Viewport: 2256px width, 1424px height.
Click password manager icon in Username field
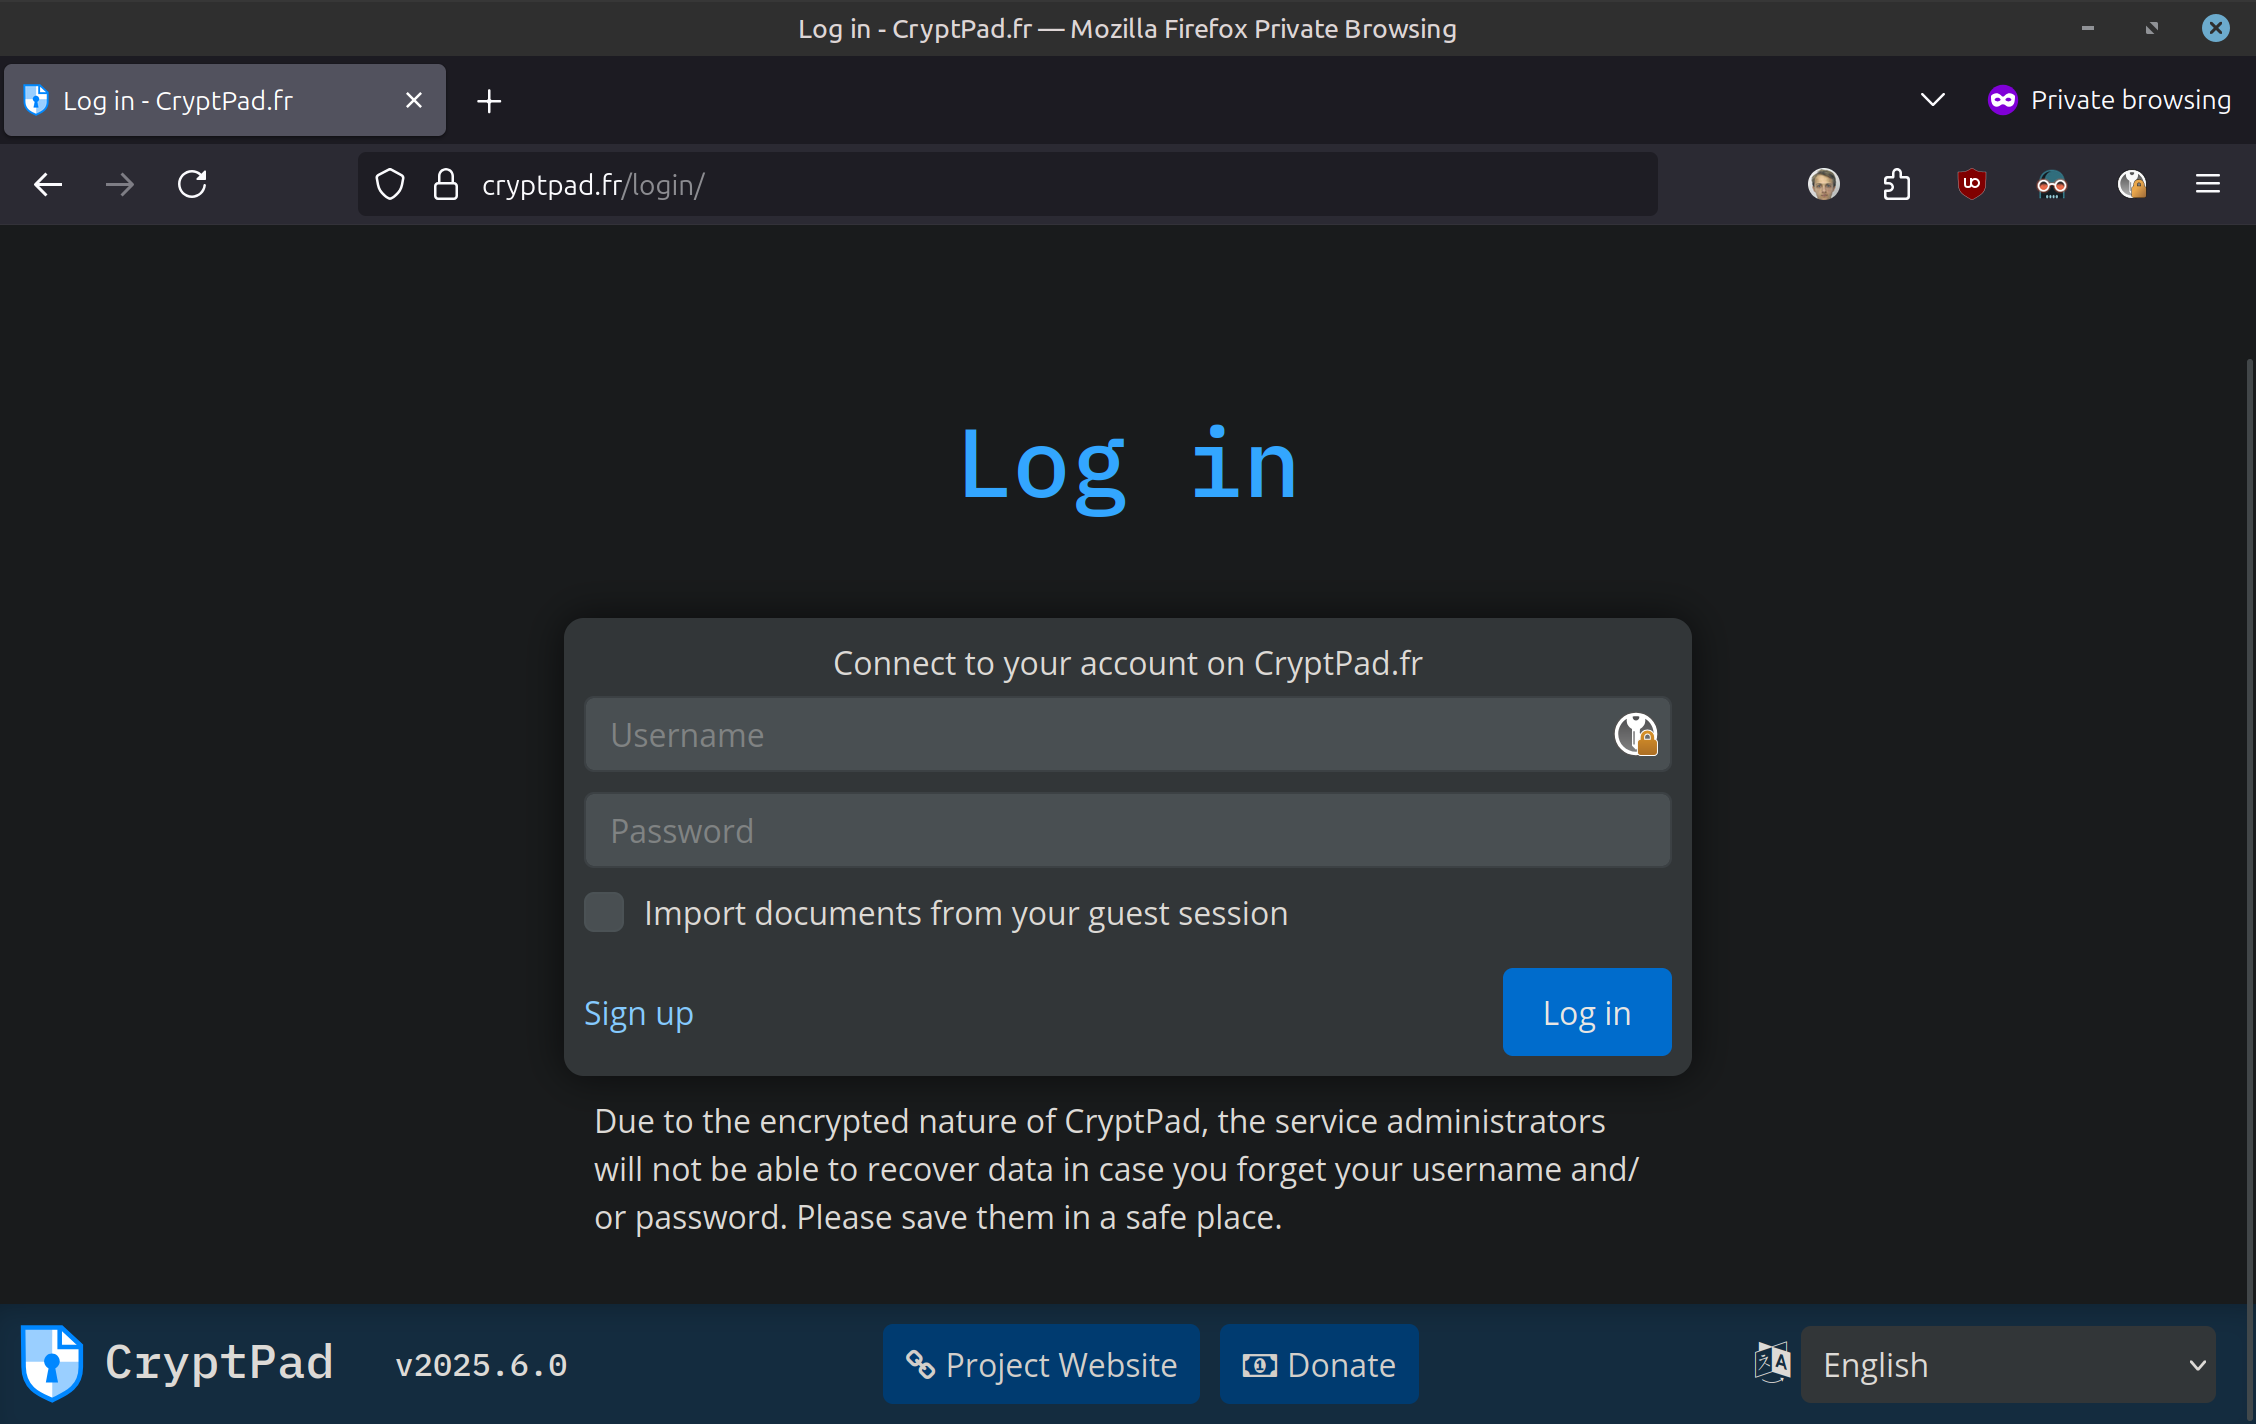[1636, 735]
